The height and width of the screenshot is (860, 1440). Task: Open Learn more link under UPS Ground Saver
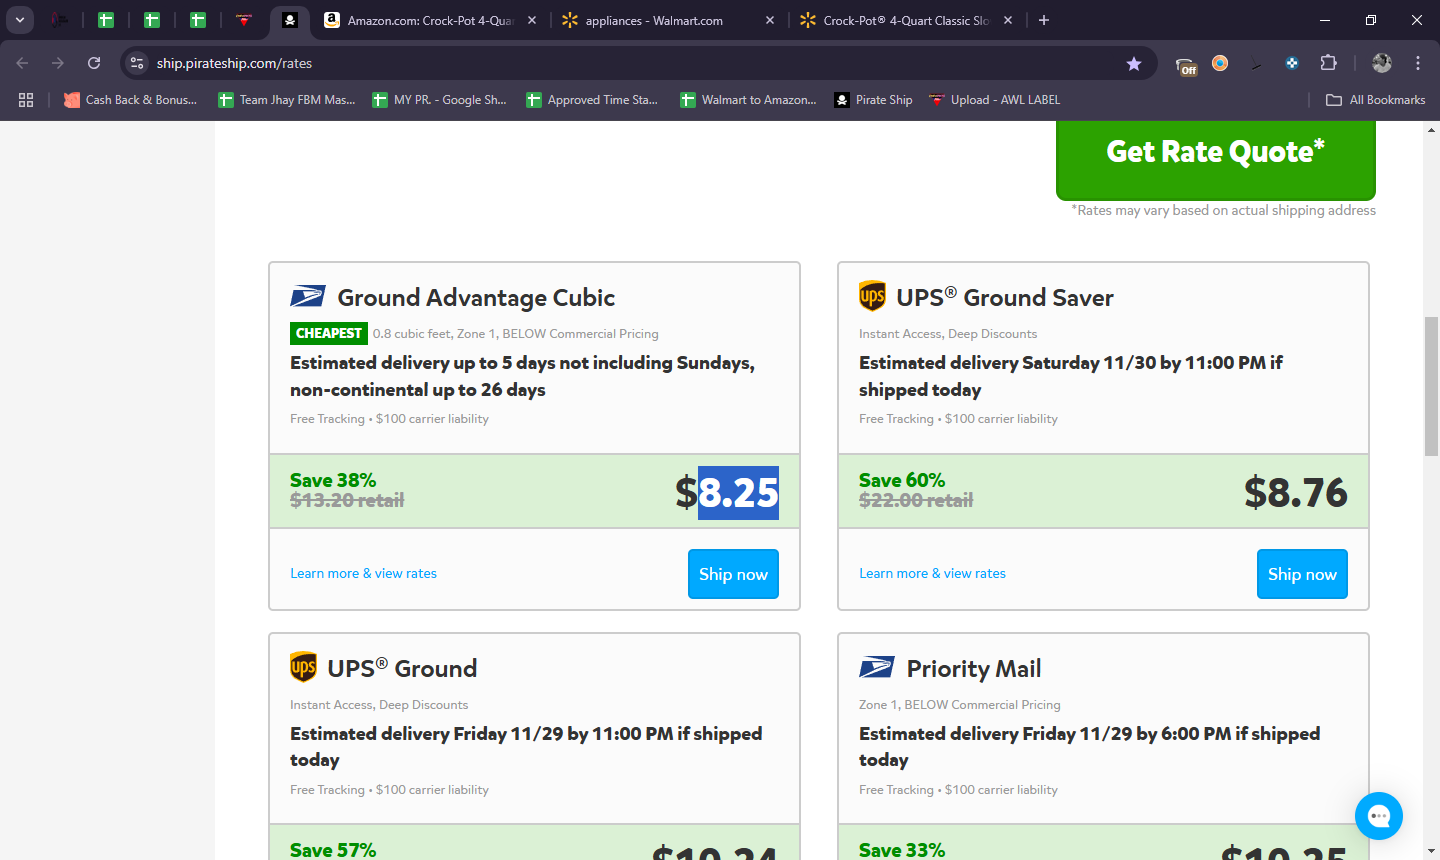point(932,573)
